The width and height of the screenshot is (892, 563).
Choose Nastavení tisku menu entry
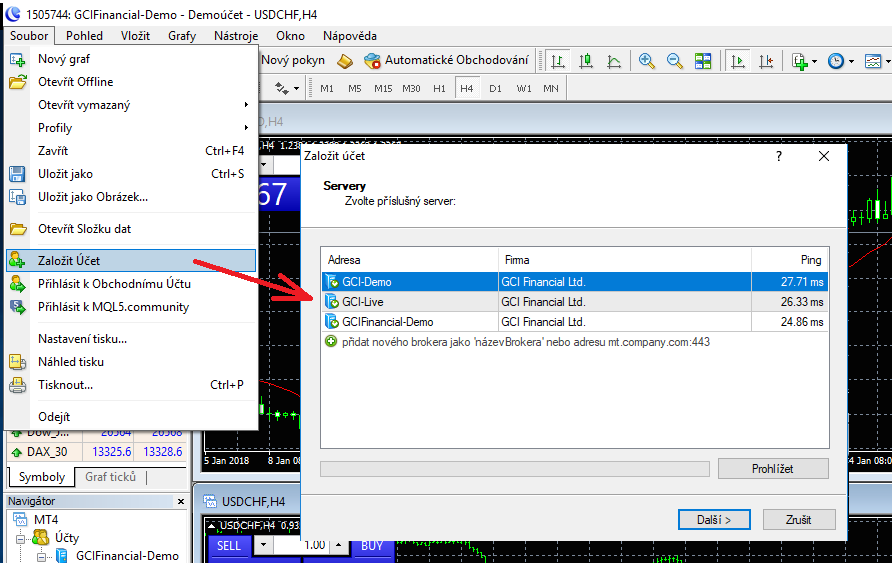[131, 339]
